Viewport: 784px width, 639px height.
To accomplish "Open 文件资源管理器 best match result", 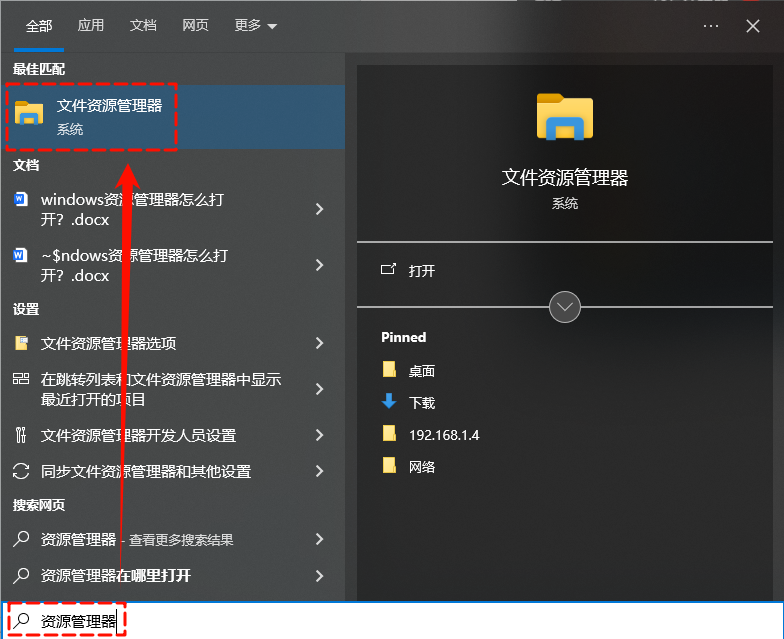I will (x=174, y=117).
